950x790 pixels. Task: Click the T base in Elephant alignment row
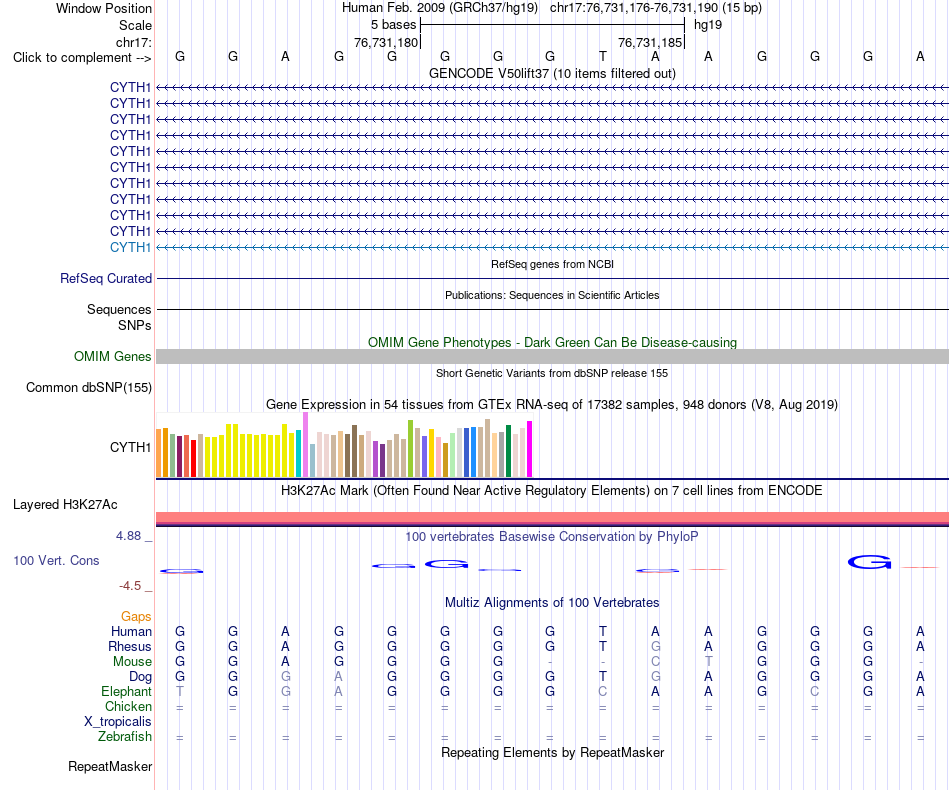point(180,691)
